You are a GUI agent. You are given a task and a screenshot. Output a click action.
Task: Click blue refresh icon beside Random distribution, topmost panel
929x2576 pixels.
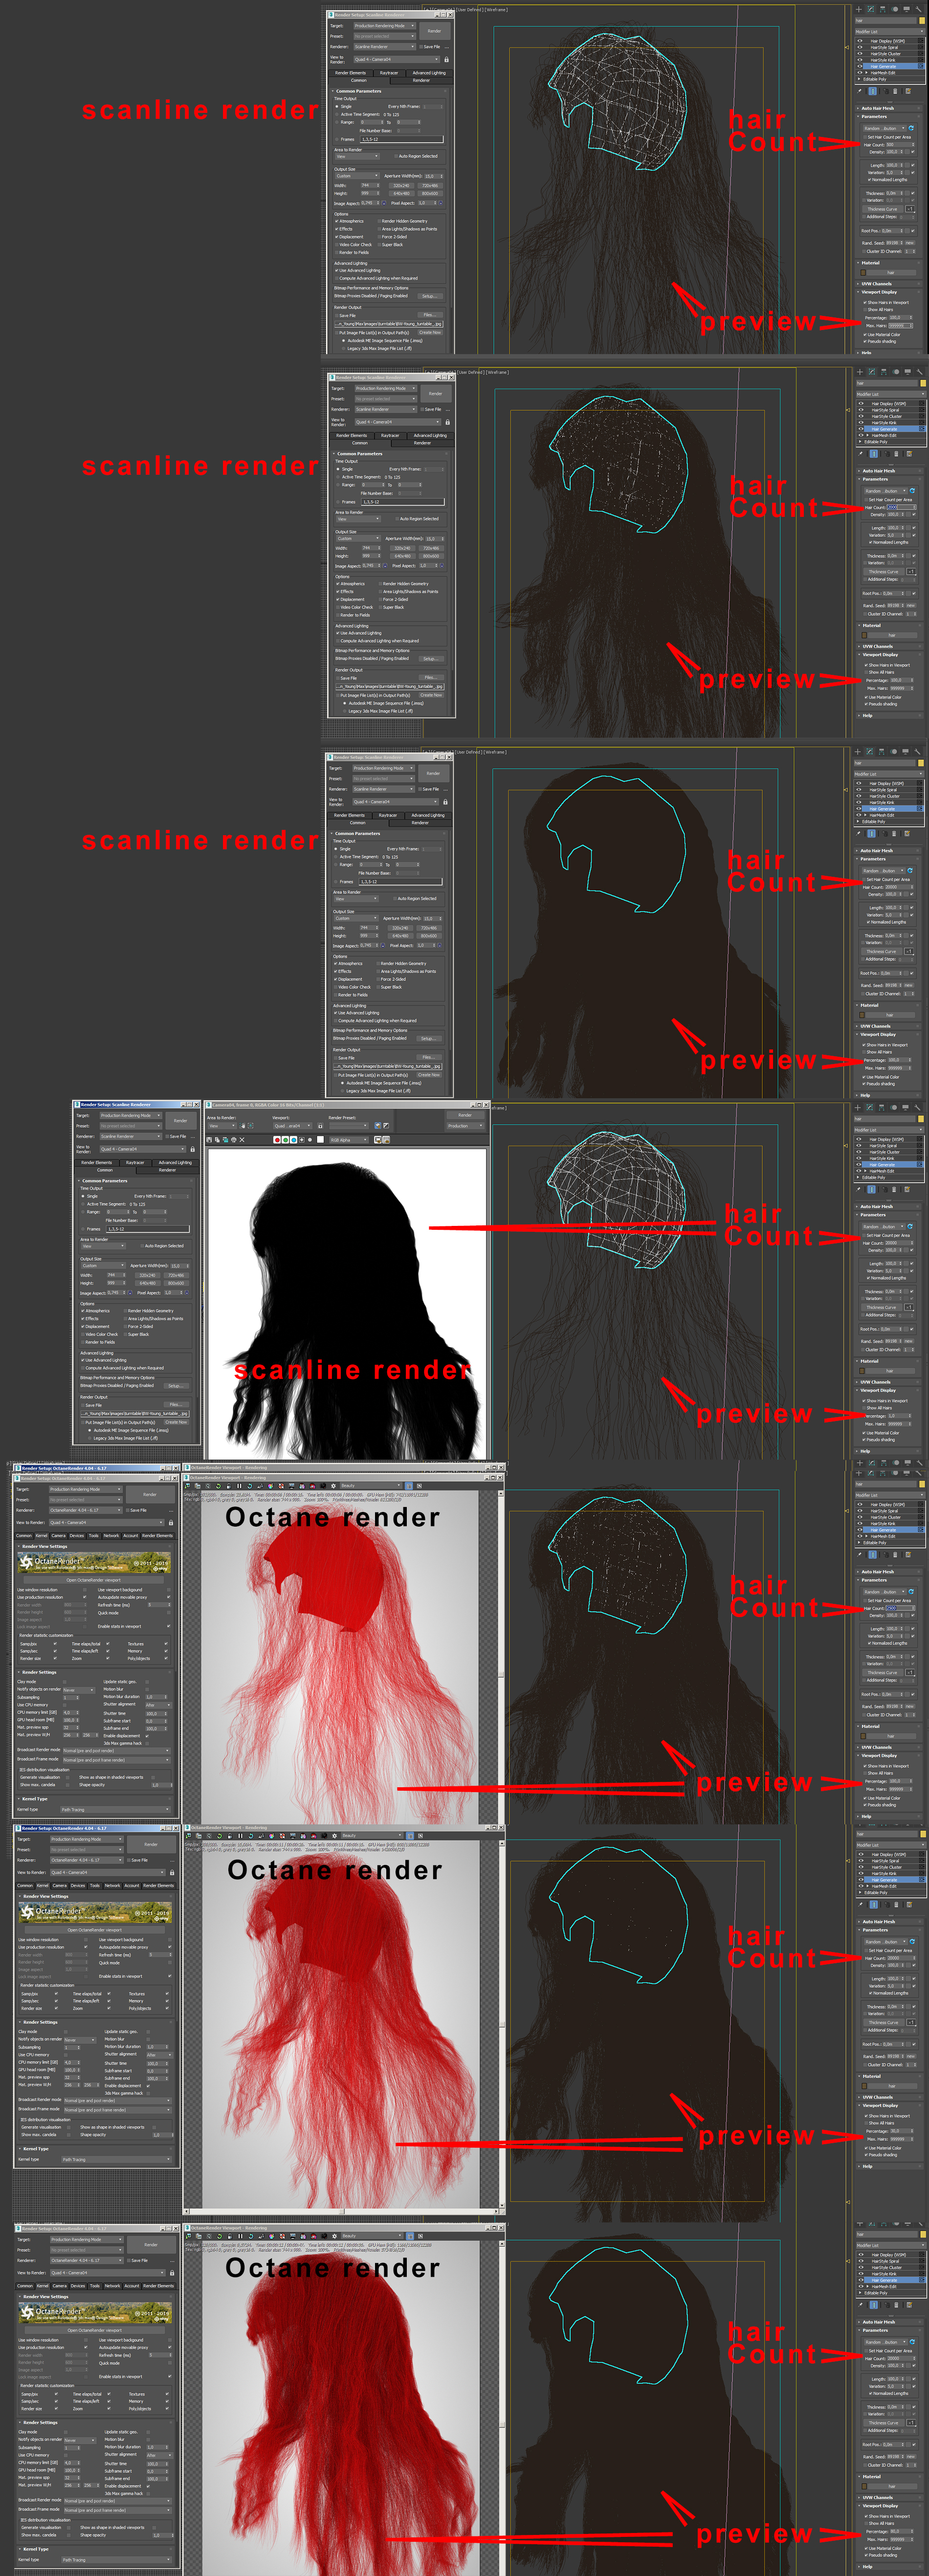pos(911,128)
